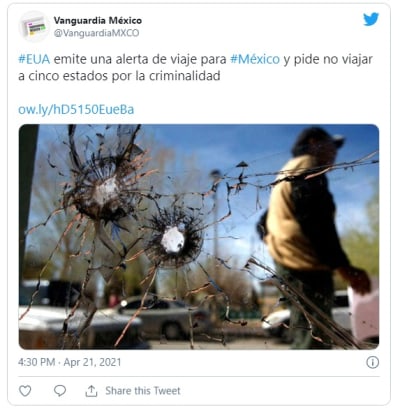Click the Twitter bird logo
400x409 pixels.
click(371, 19)
